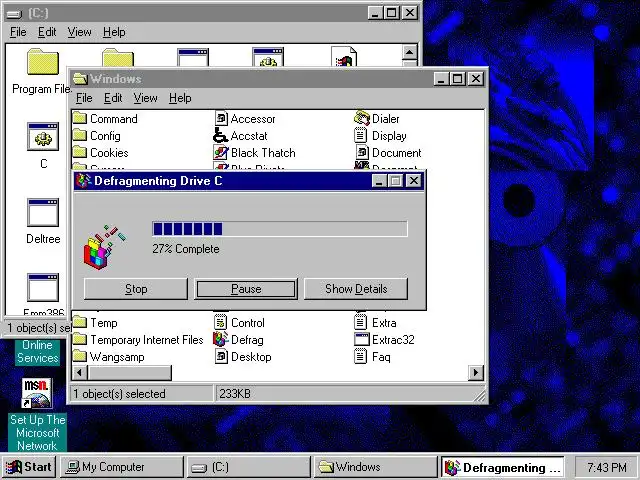The image size is (640, 480).
Task: Click horizontal scrollbar thumb in Windows window
Action: [130, 372]
